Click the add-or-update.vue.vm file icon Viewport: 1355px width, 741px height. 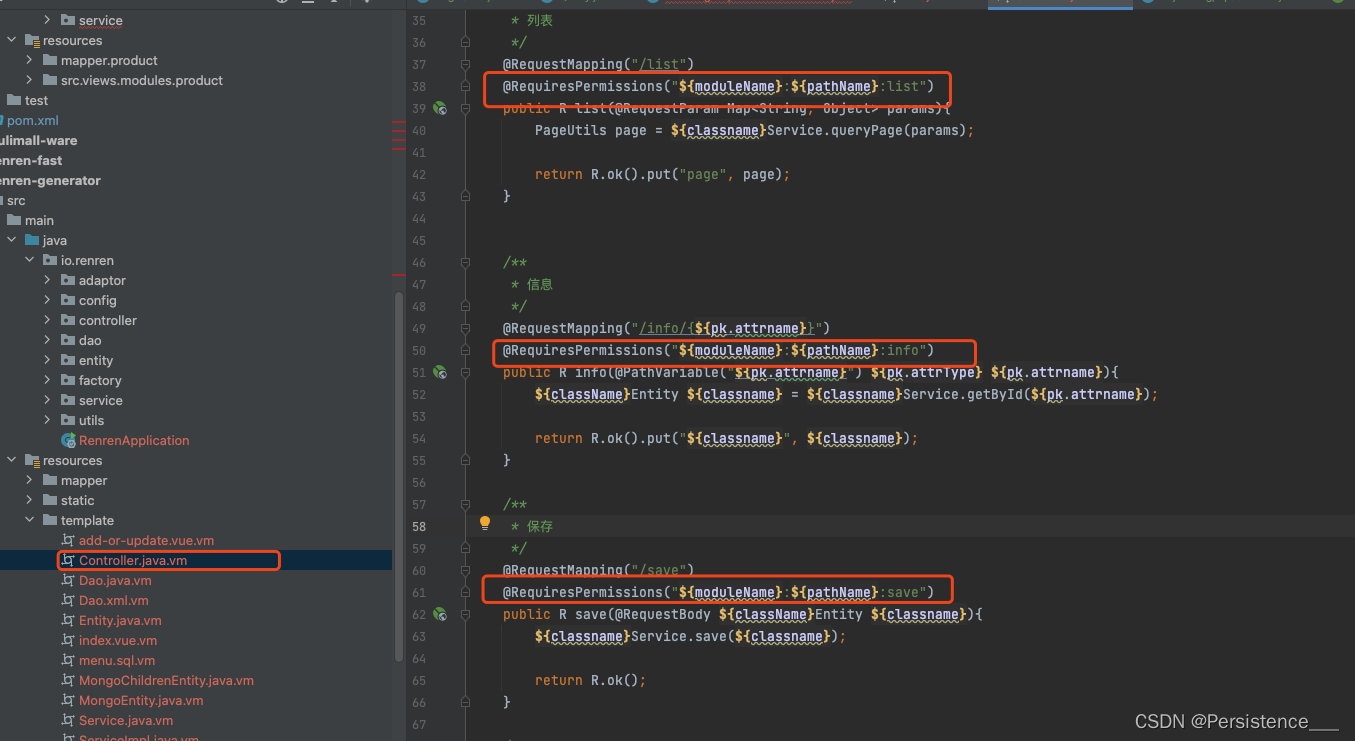[68, 540]
